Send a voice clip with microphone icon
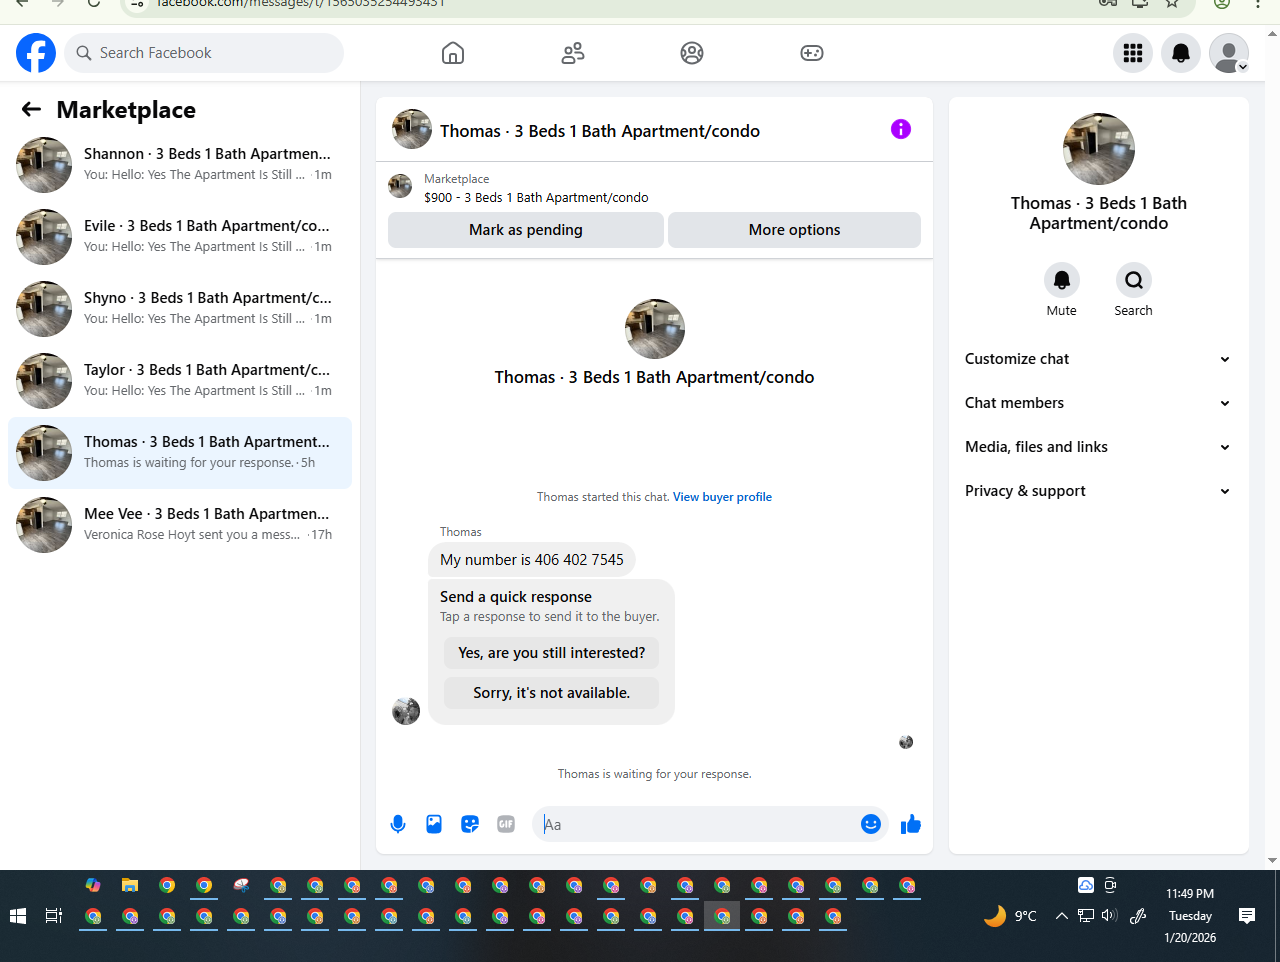The height and width of the screenshot is (962, 1280). pos(398,824)
